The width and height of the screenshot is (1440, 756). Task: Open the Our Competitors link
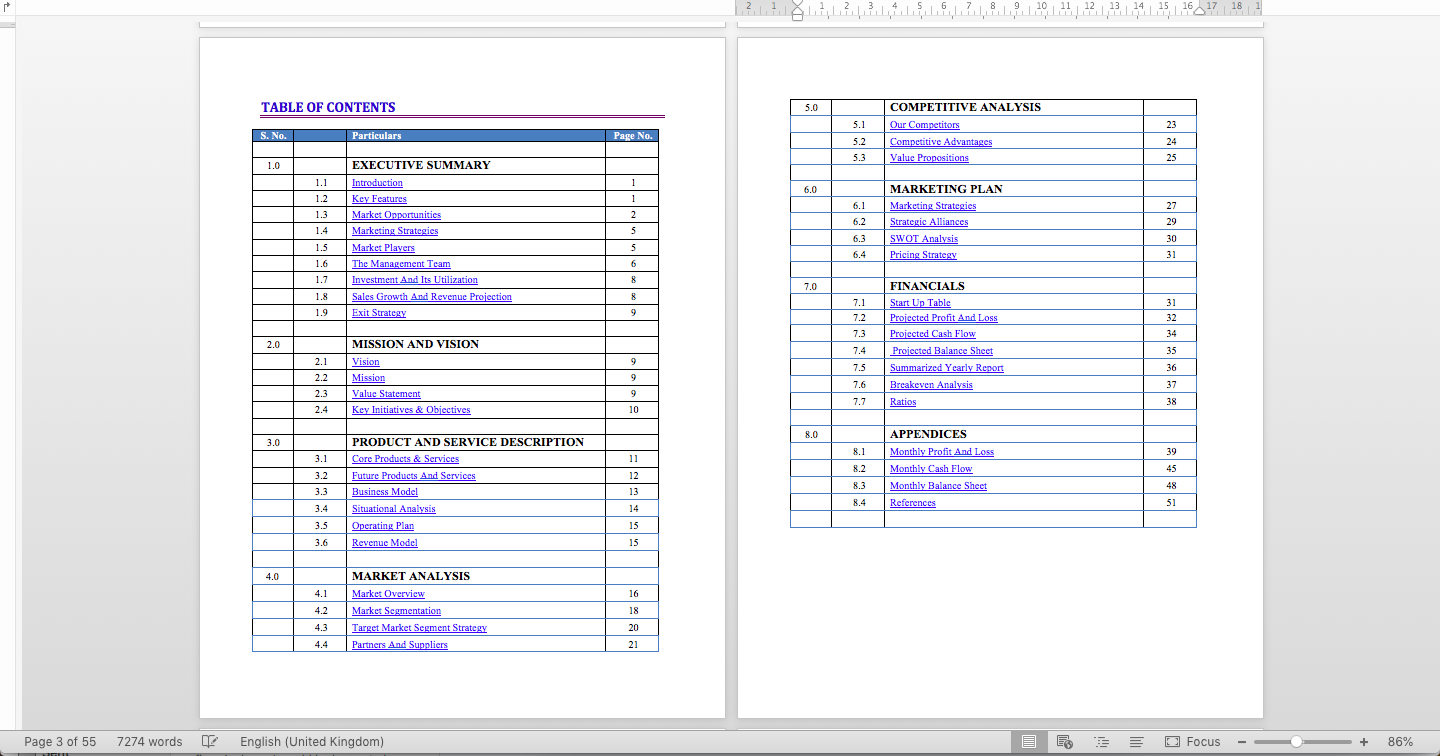(925, 125)
